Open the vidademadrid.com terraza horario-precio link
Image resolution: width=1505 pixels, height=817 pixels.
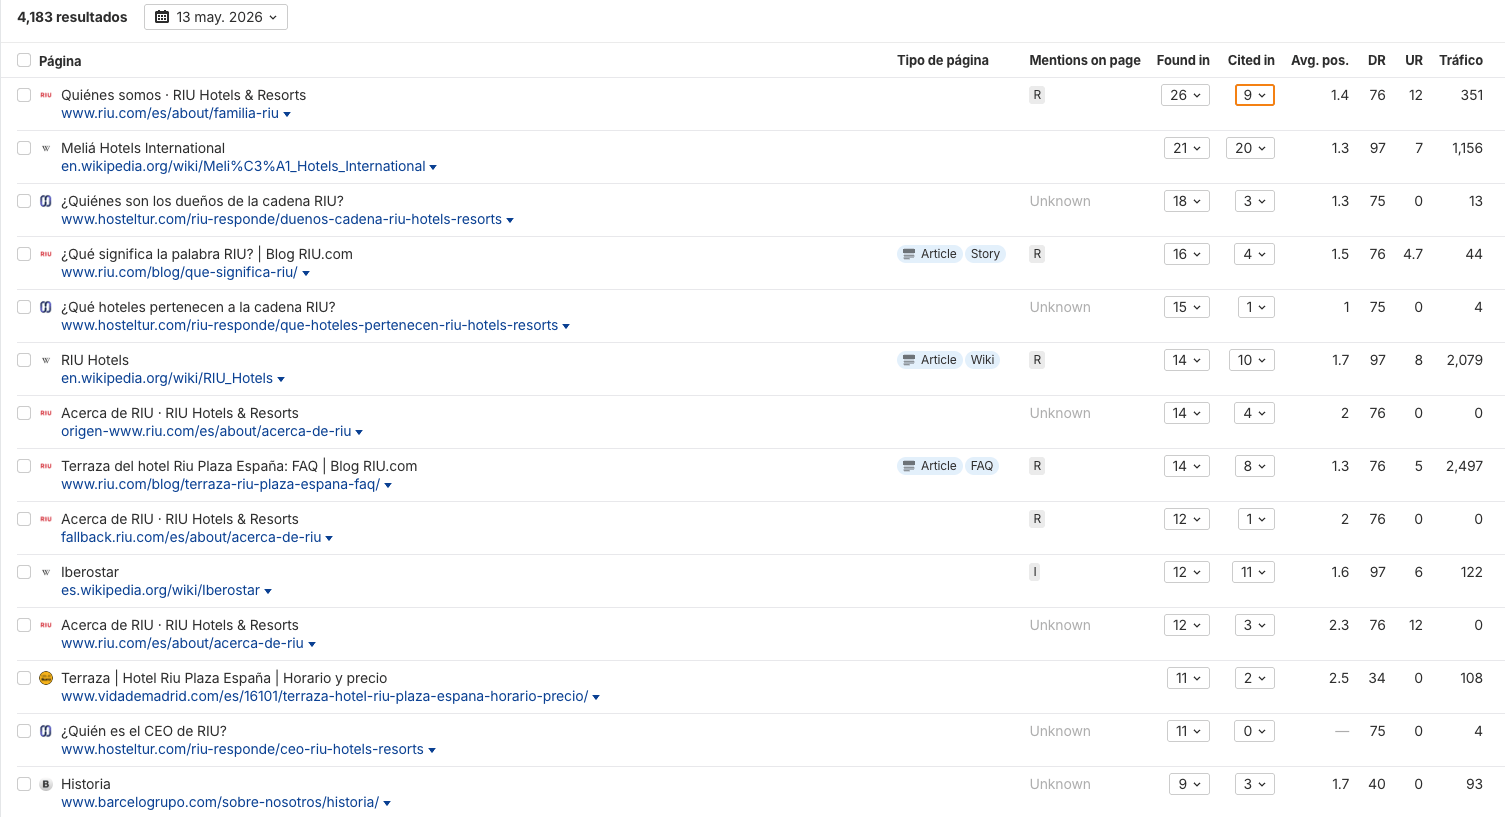[324, 696]
